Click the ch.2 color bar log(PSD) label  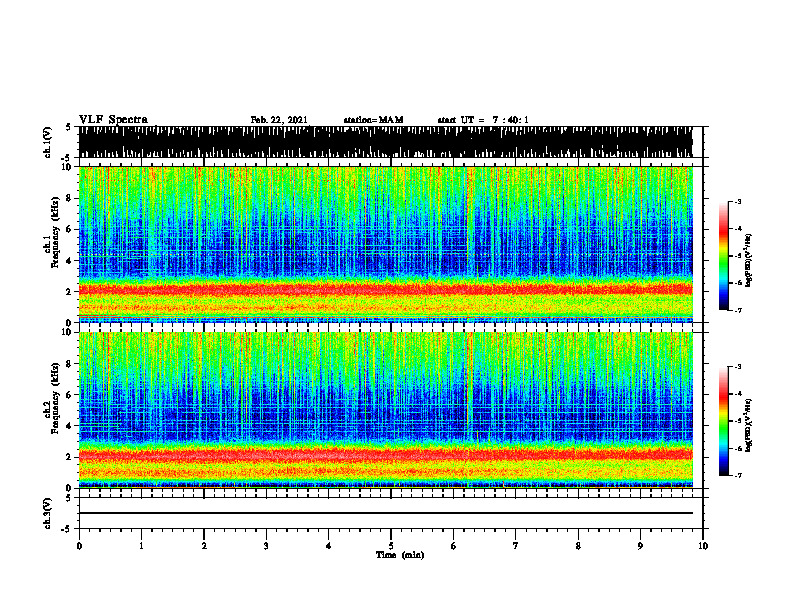point(749,425)
